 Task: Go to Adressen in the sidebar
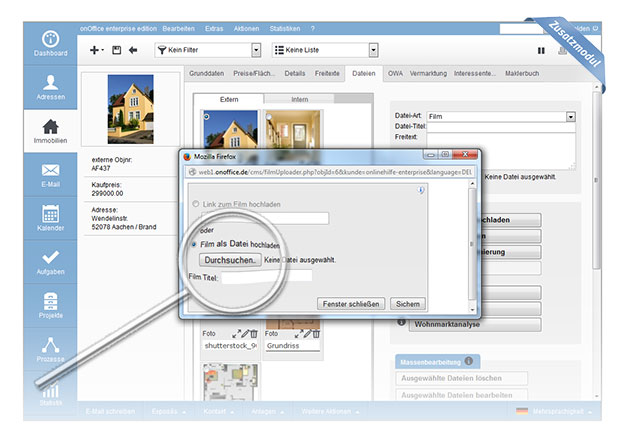50,87
